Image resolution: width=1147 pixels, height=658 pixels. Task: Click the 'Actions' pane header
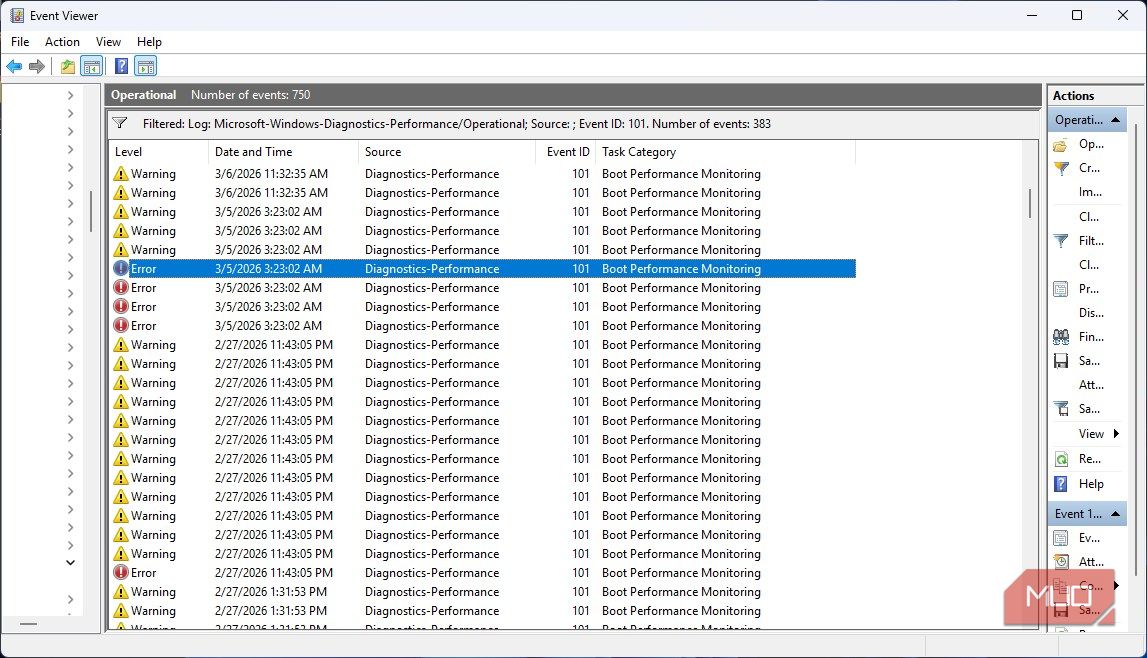[1073, 96]
